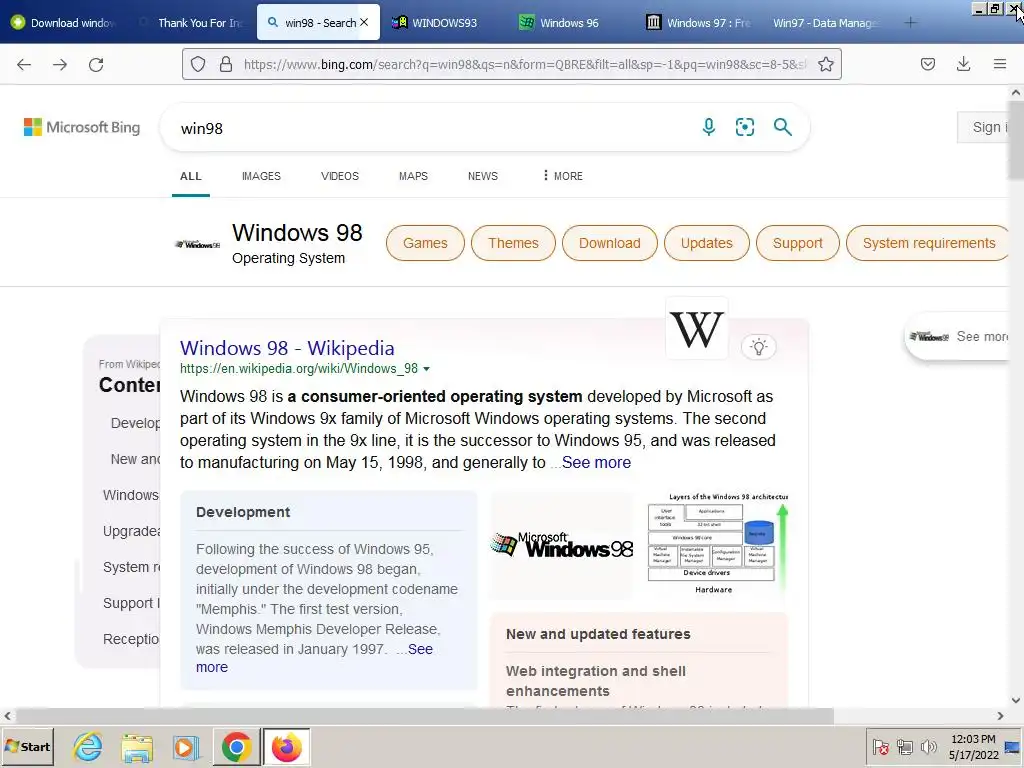
Task: Open the Windows 98 architecture diagram image
Action: point(717,544)
